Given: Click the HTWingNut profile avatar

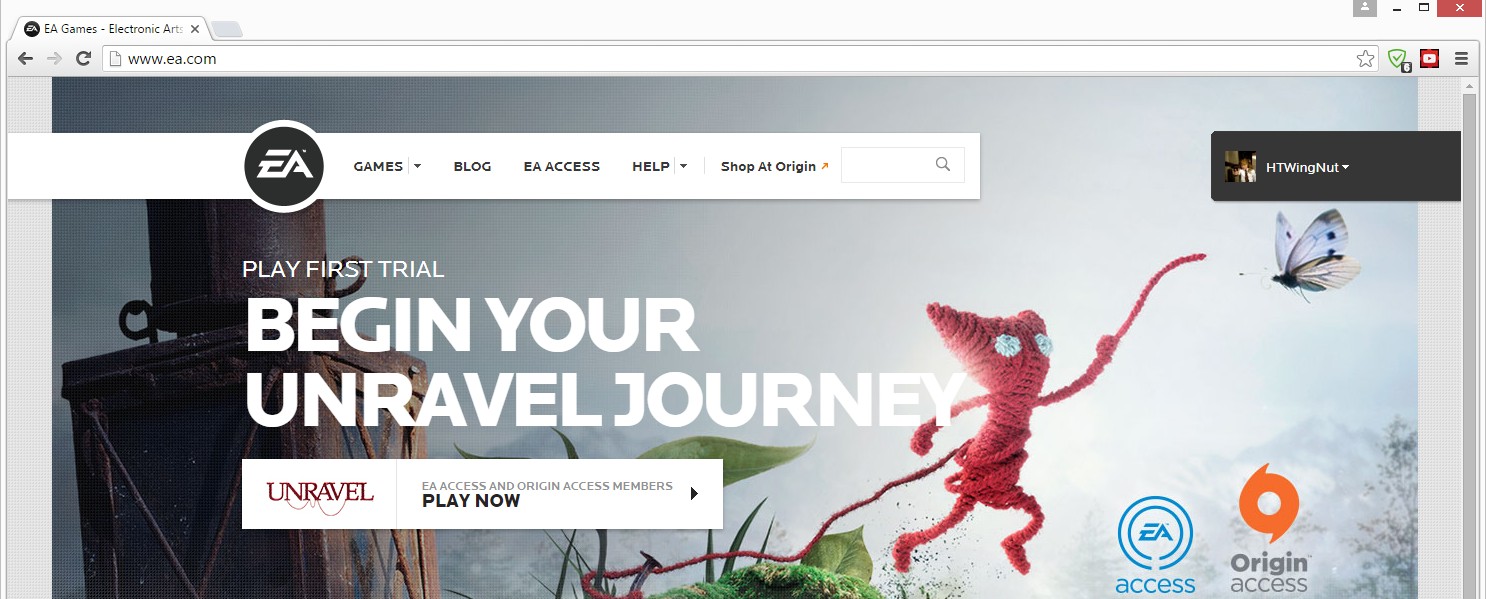Looking at the screenshot, I should [1241, 167].
